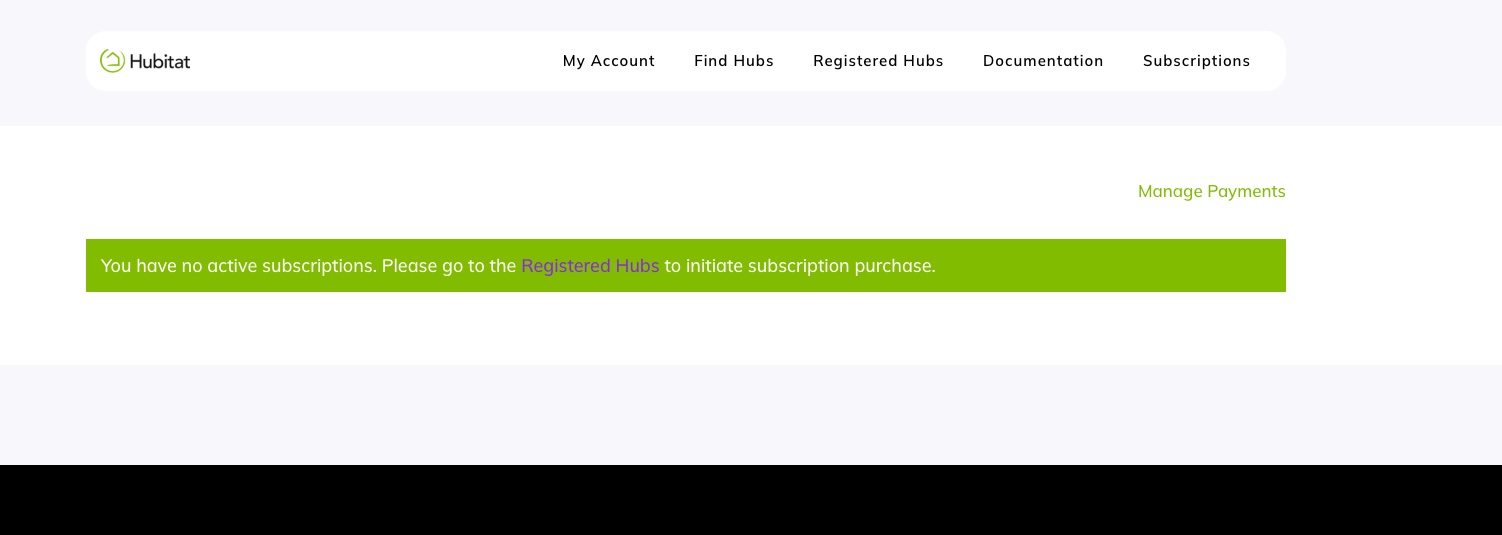Click white space below the green banner

[686, 328]
